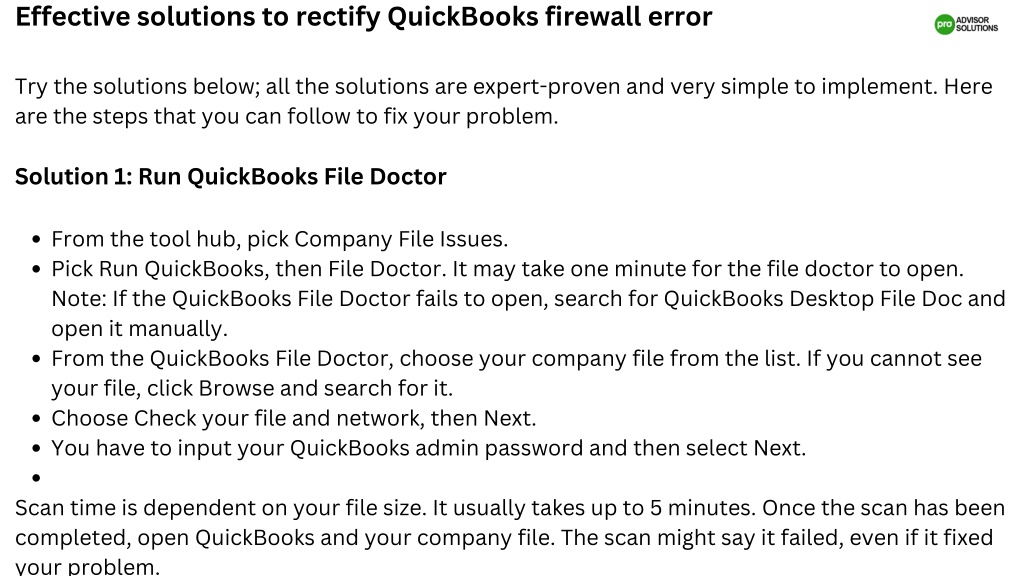Image resolution: width=1024 pixels, height=576 pixels.
Task: Select the 'From the QuickBooks File Doctor, choose' bullet
Action: tap(517, 359)
